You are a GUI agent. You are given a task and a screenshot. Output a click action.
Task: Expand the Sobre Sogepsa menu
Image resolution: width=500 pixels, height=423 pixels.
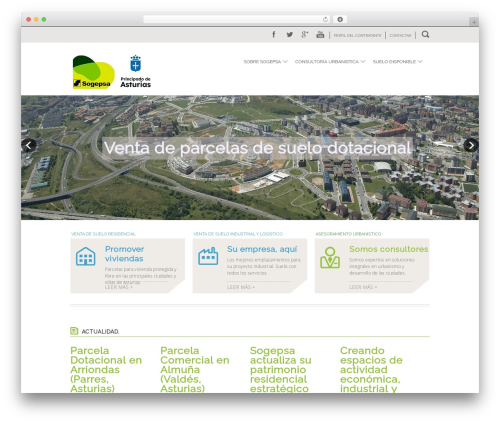(265, 62)
